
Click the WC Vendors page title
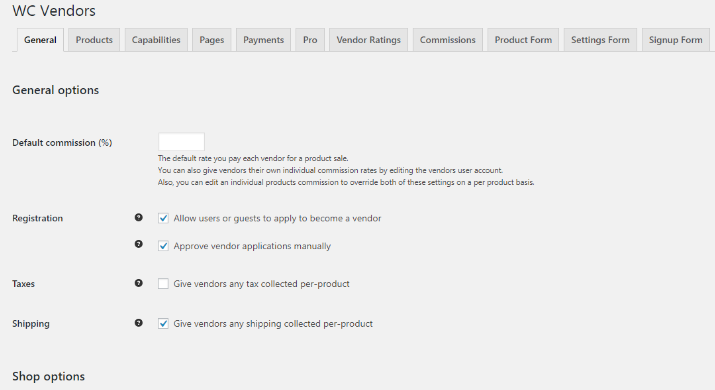[x=54, y=11]
